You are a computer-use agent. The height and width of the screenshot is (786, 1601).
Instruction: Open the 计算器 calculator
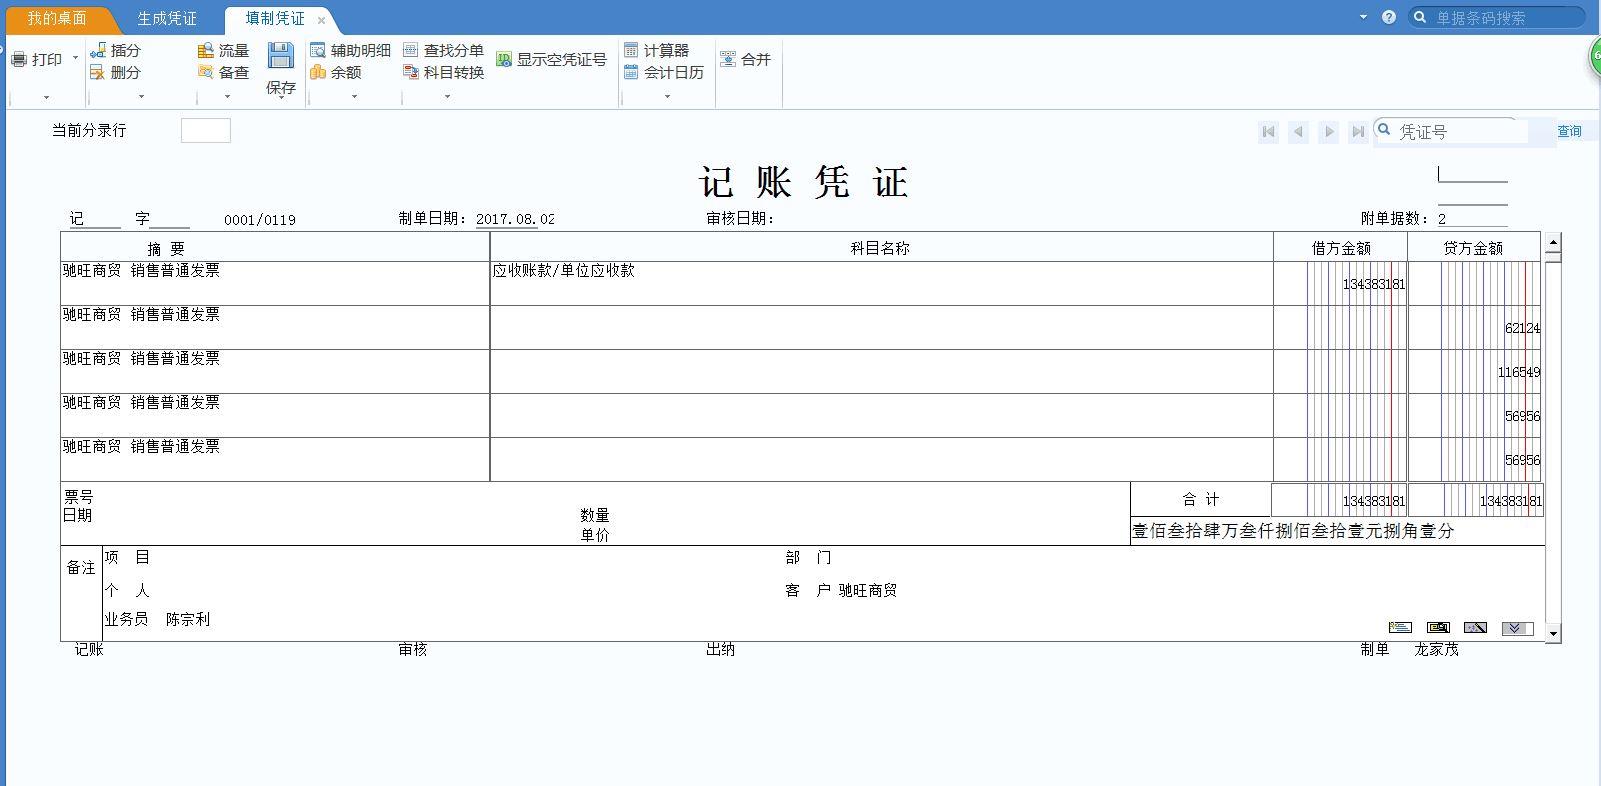(656, 50)
